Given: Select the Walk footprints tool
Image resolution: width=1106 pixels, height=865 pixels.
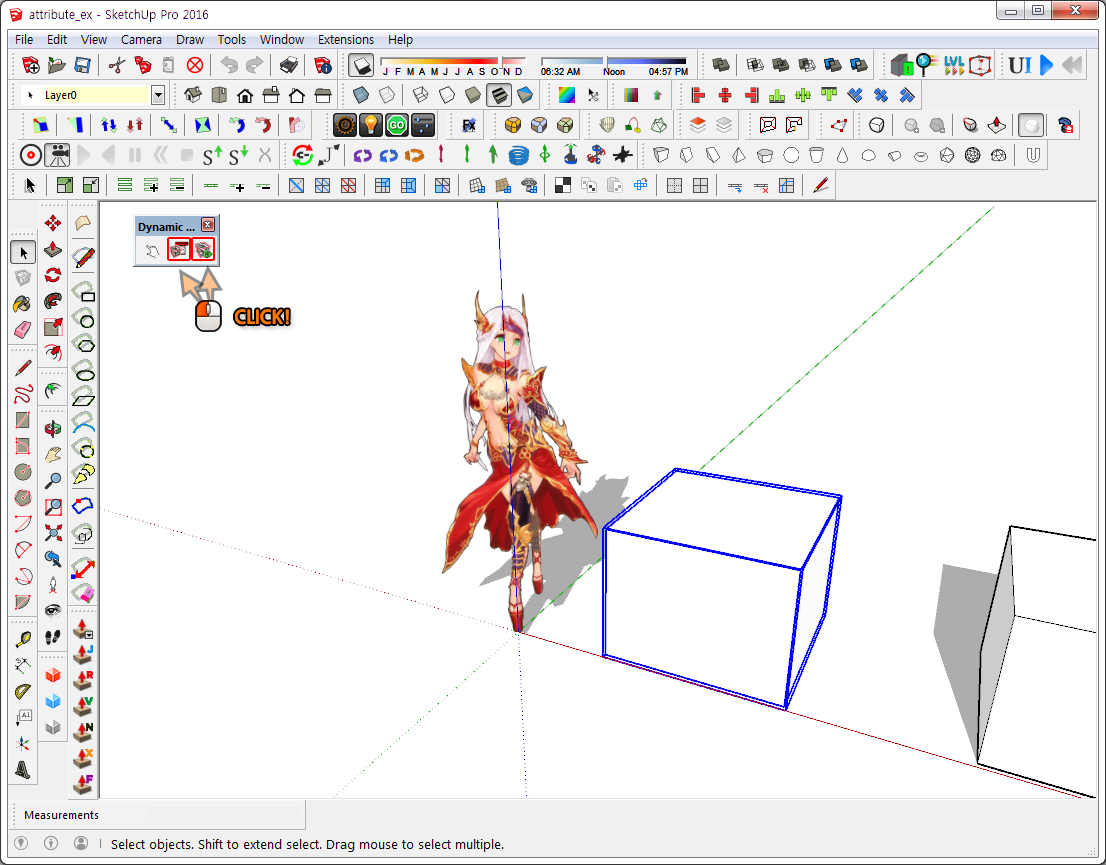Looking at the screenshot, I should point(53,637).
